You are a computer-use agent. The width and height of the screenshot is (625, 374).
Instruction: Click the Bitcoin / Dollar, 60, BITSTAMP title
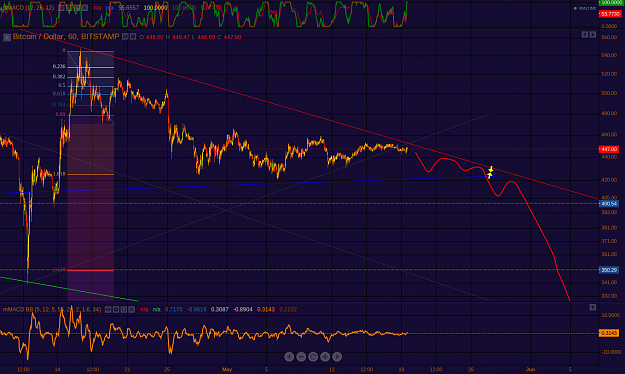(x=66, y=37)
